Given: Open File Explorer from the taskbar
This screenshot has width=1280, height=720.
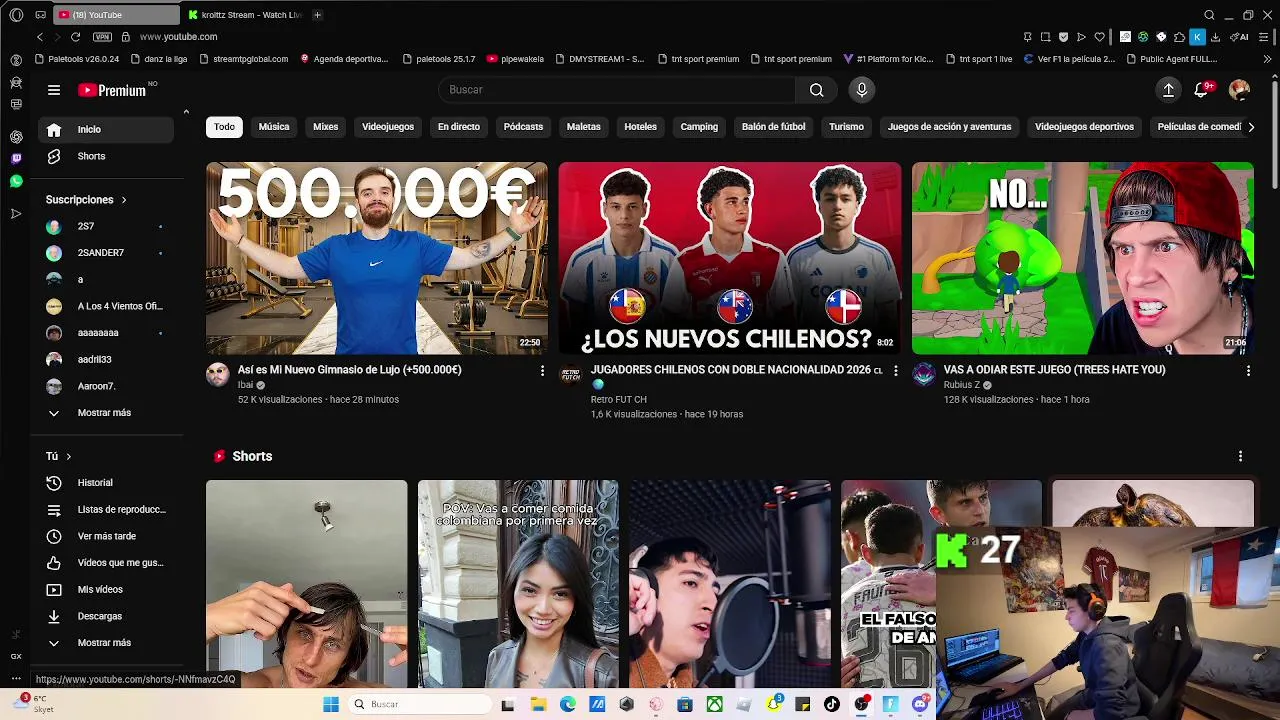Looking at the screenshot, I should click(x=538, y=704).
